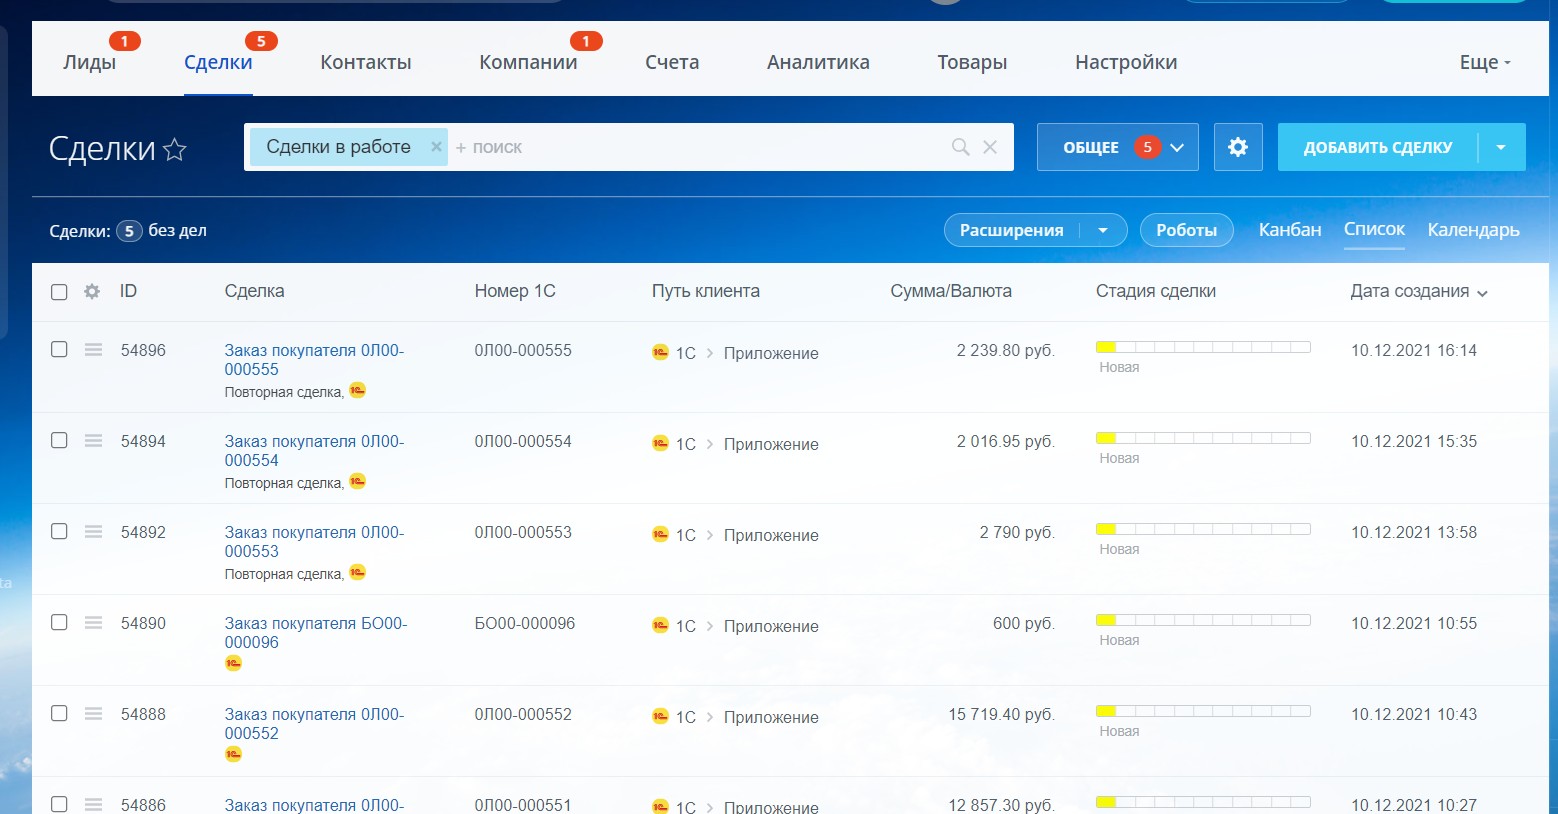Open row actions menu for deal 54888
The height and width of the screenshot is (814, 1558).
tap(93, 714)
